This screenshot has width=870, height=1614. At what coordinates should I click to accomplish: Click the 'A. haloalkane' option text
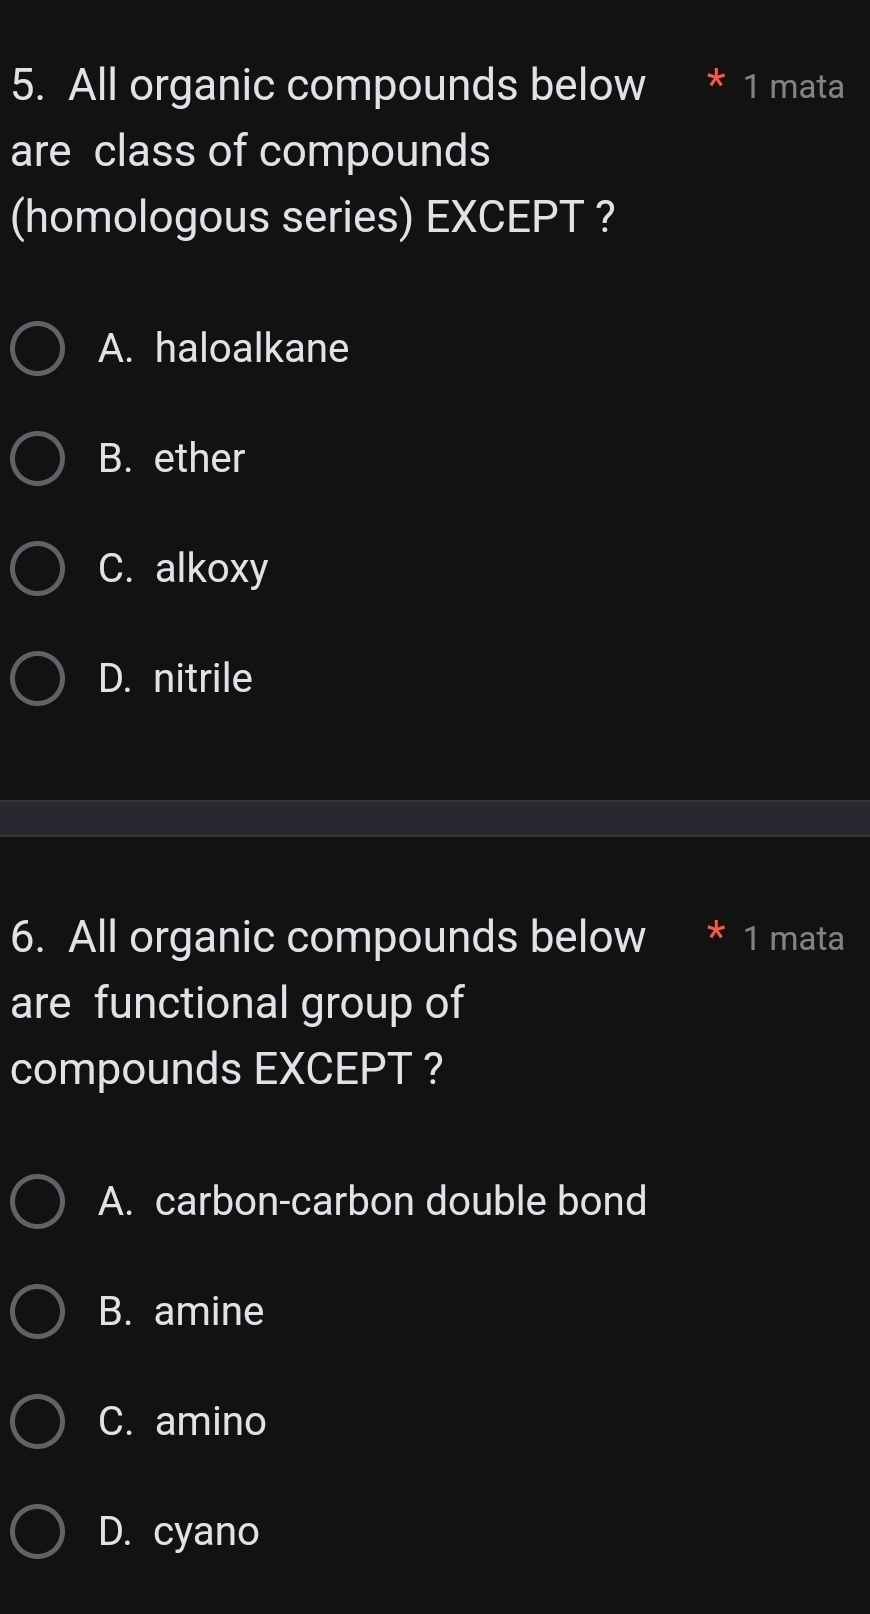(224, 349)
